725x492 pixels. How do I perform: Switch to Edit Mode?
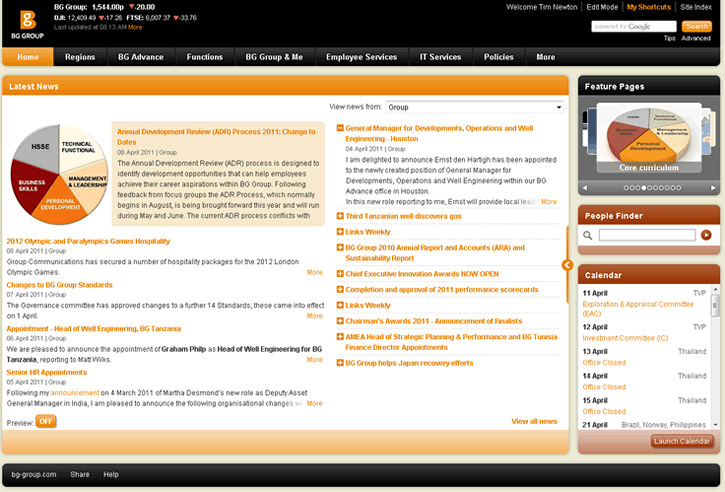point(602,7)
